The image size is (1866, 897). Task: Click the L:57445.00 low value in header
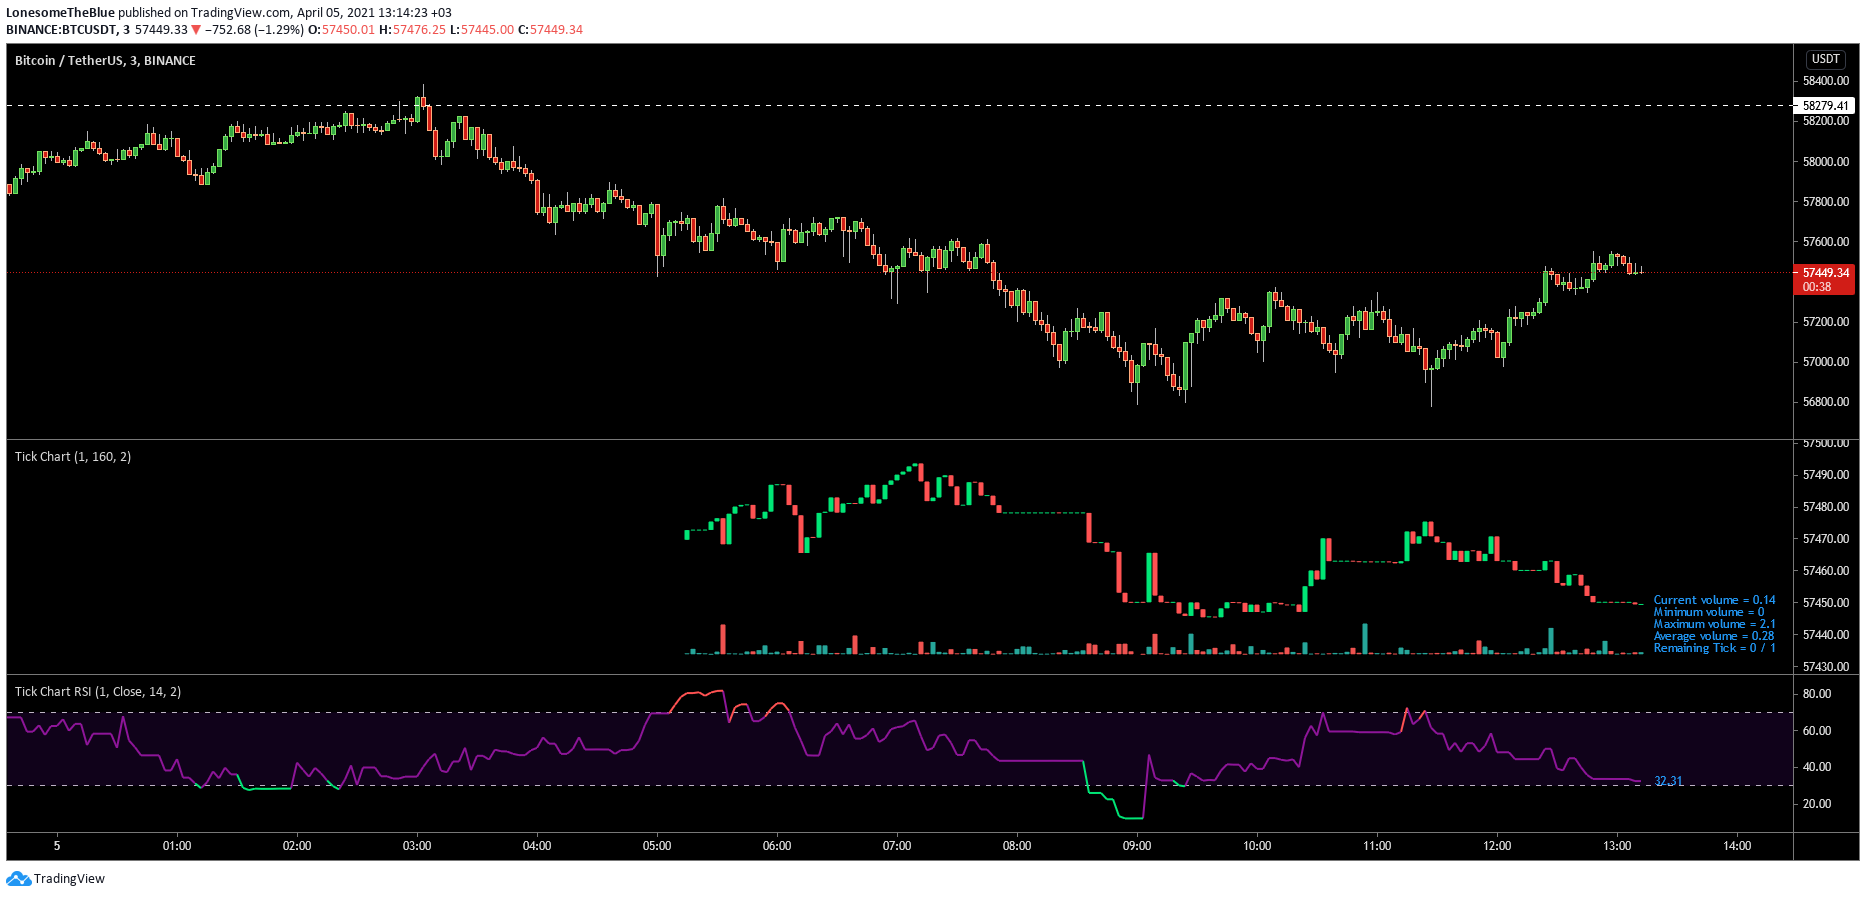tap(482, 30)
